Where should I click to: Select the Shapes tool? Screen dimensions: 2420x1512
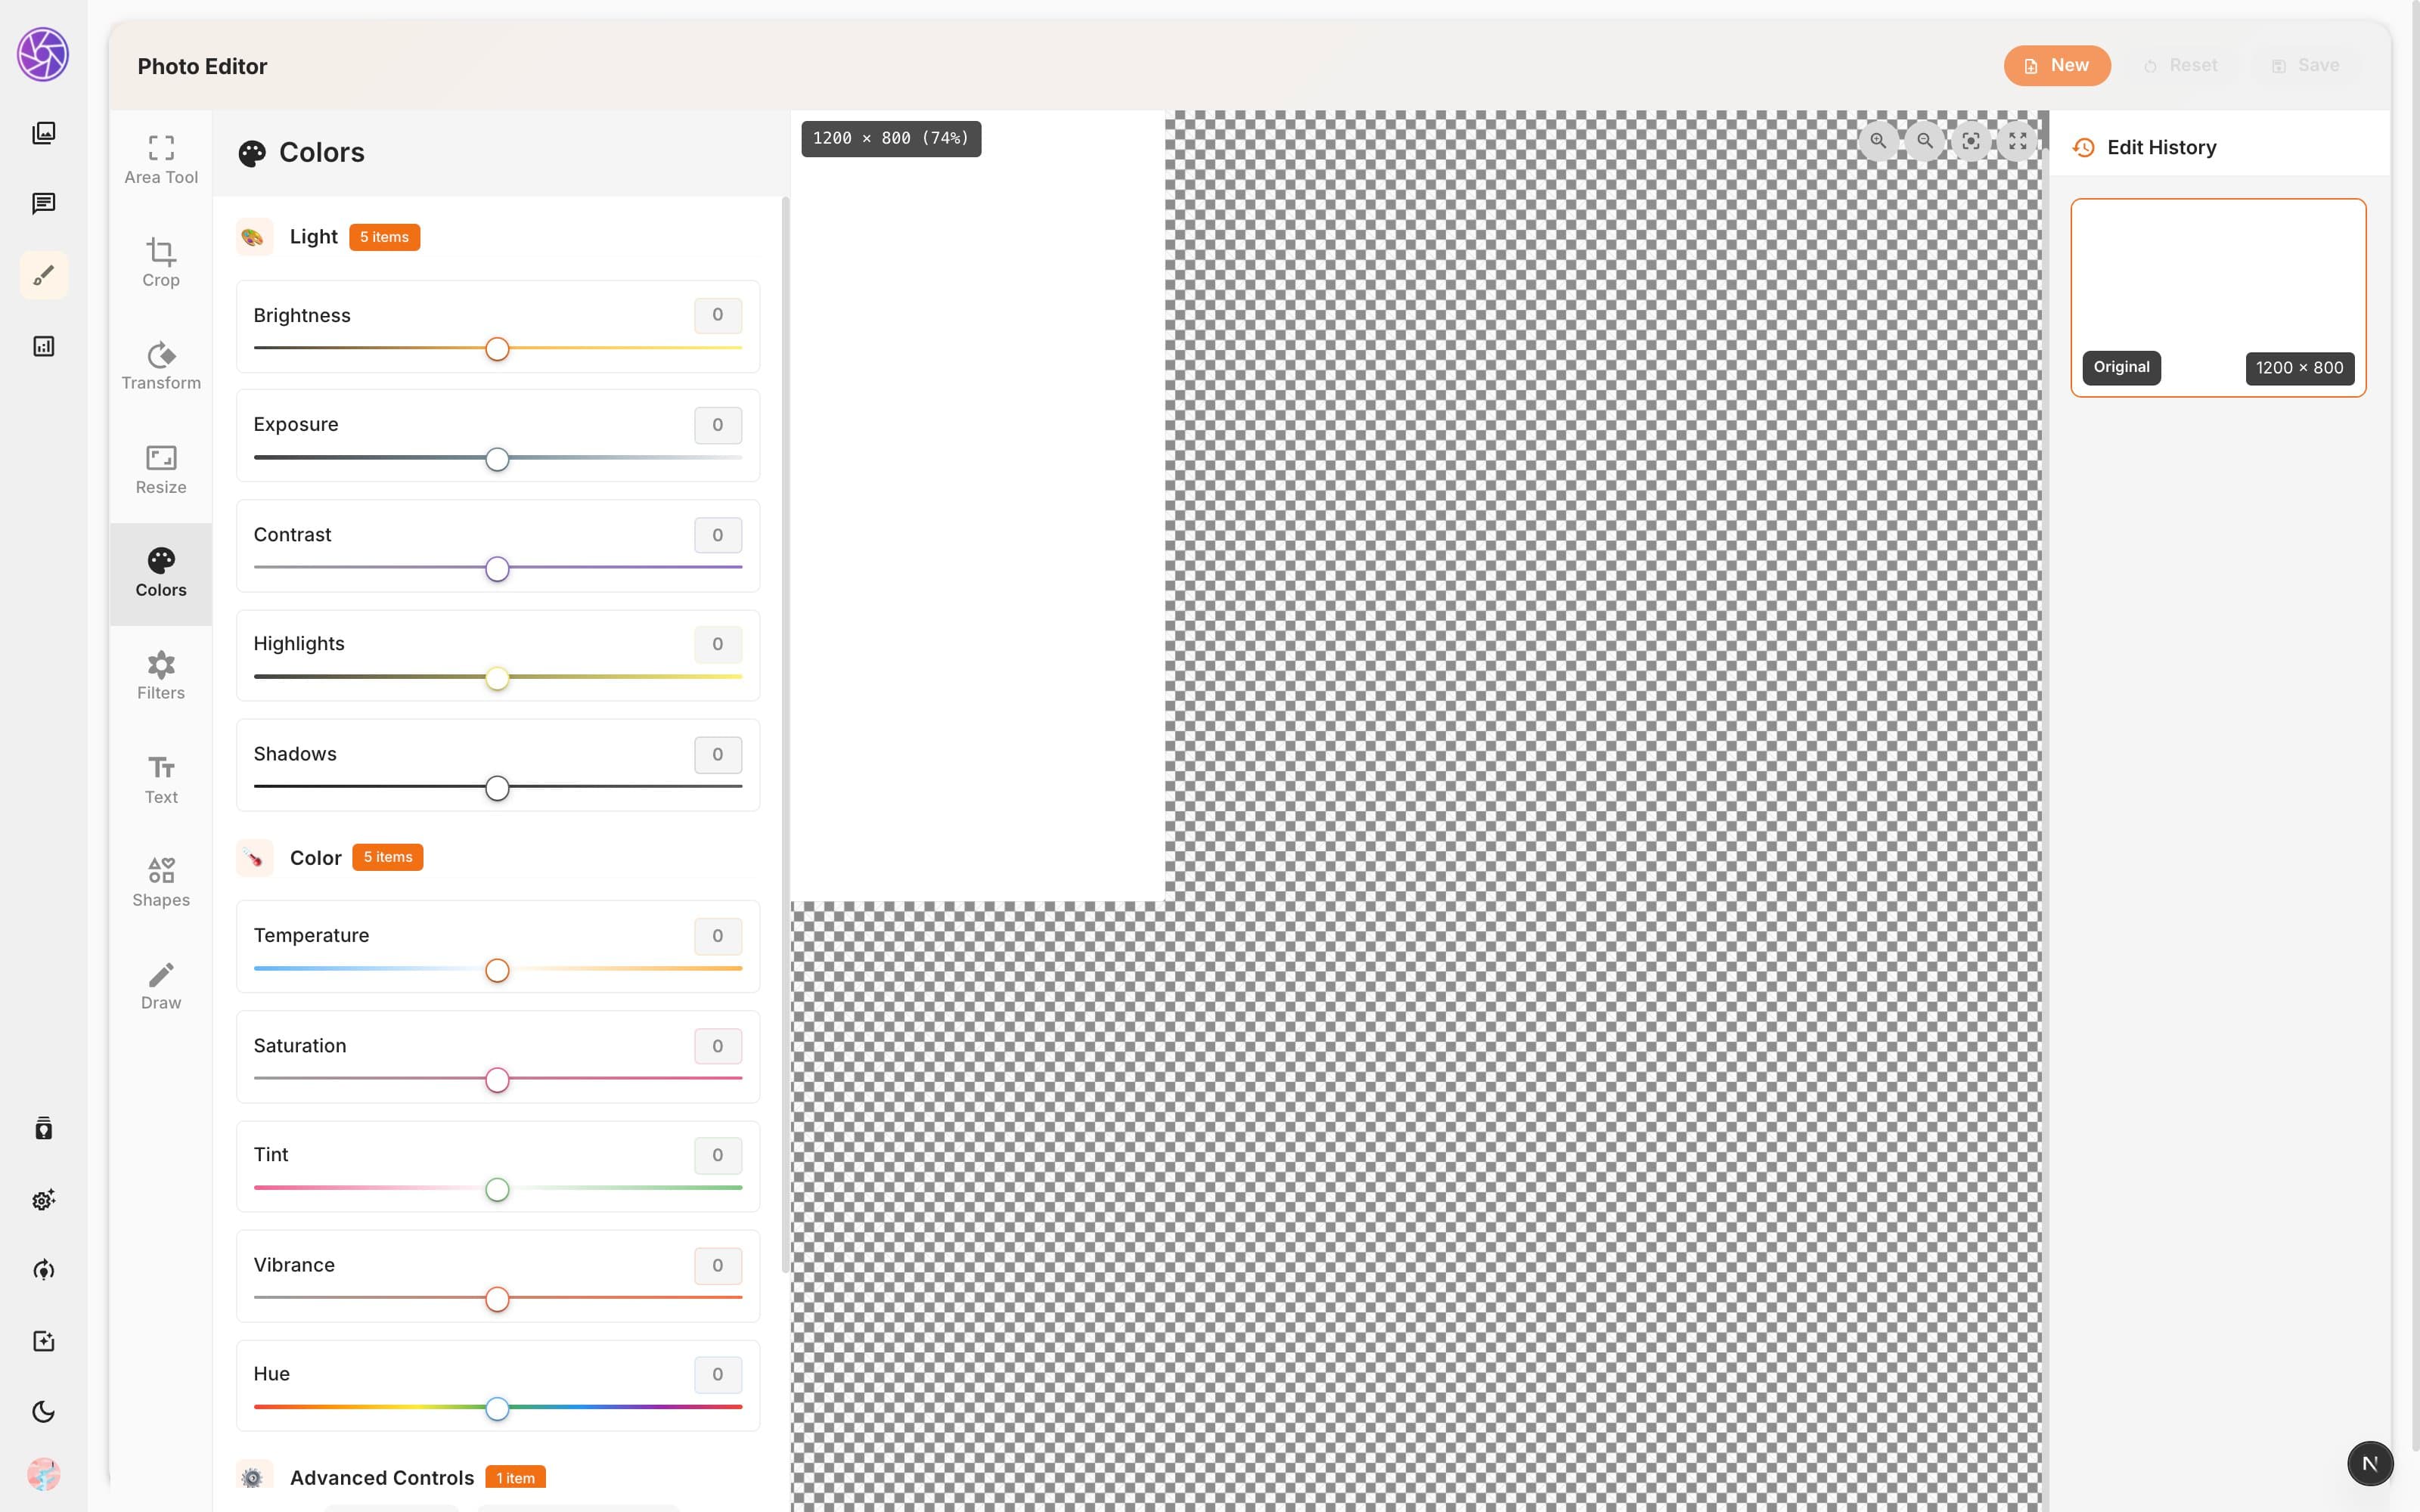tap(160, 883)
